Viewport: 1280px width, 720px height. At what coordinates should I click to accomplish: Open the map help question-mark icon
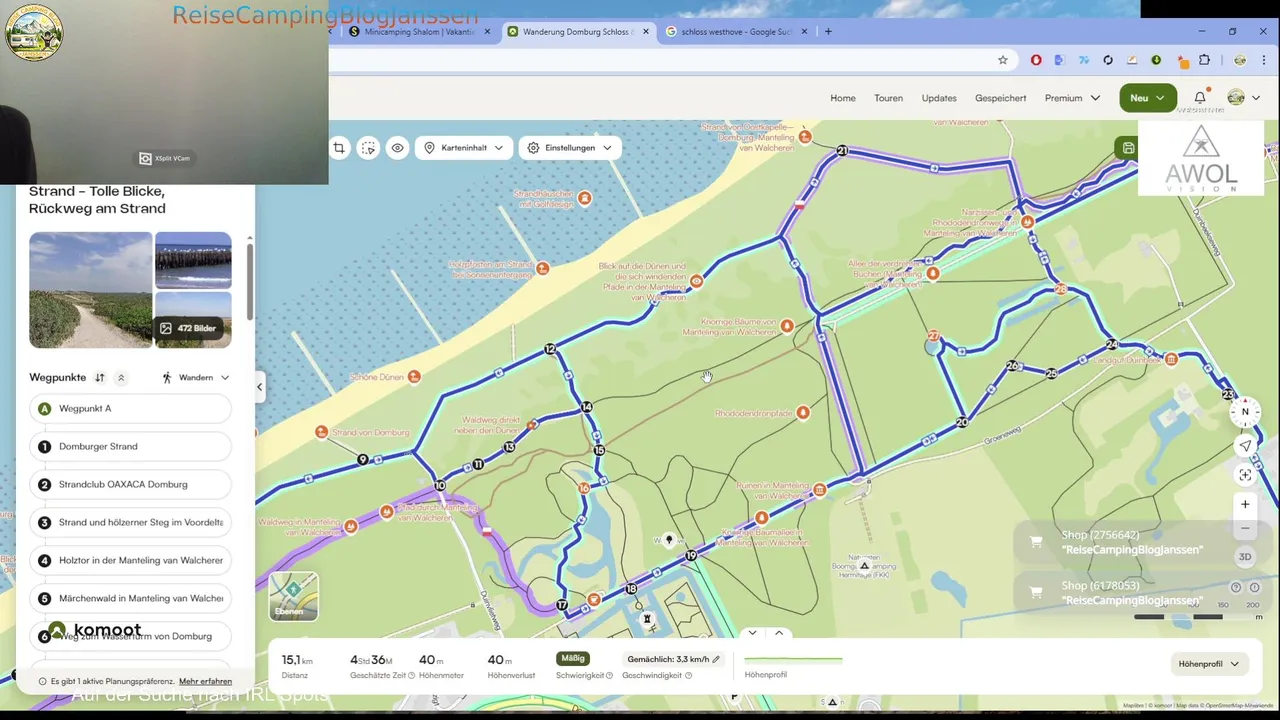(1236, 588)
